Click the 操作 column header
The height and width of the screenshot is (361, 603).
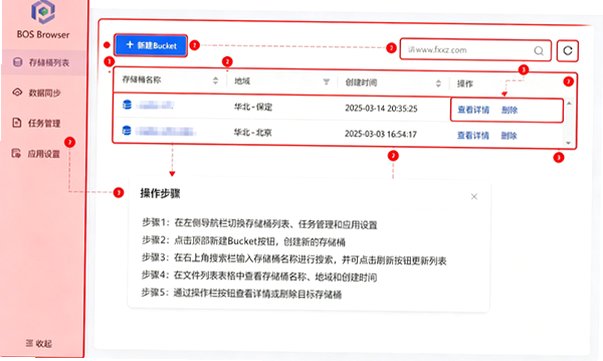coord(465,83)
